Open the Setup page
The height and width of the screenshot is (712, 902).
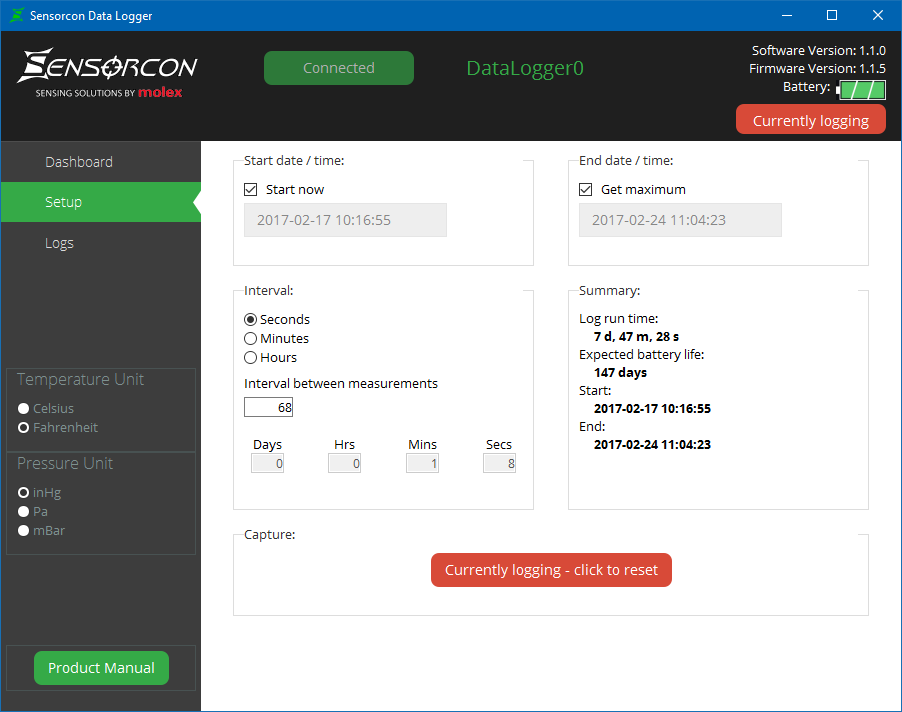(x=101, y=202)
